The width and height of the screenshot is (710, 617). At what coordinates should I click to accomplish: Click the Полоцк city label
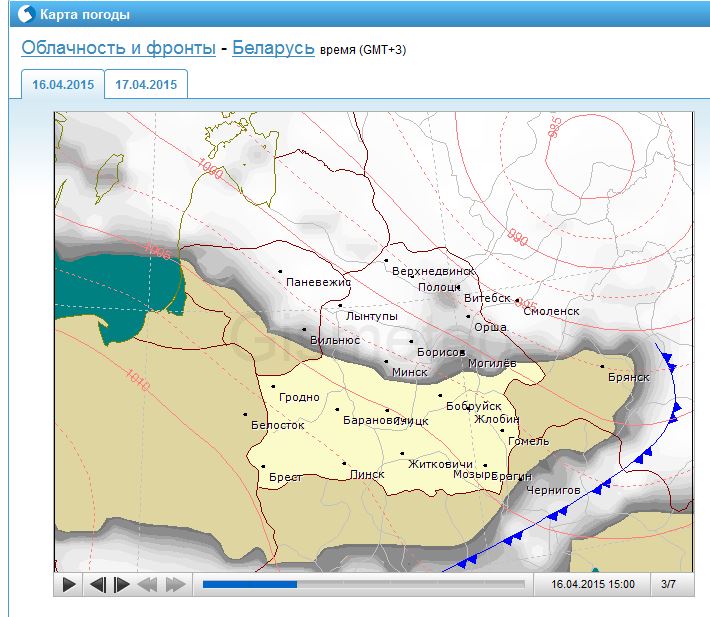point(439,287)
